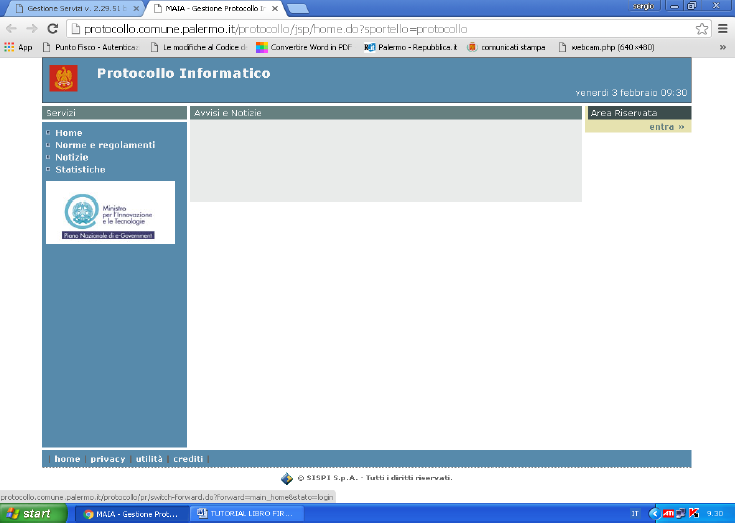Viewport: 736px width, 523px height.
Task: Open the footer utilità link
Action: 149,459
